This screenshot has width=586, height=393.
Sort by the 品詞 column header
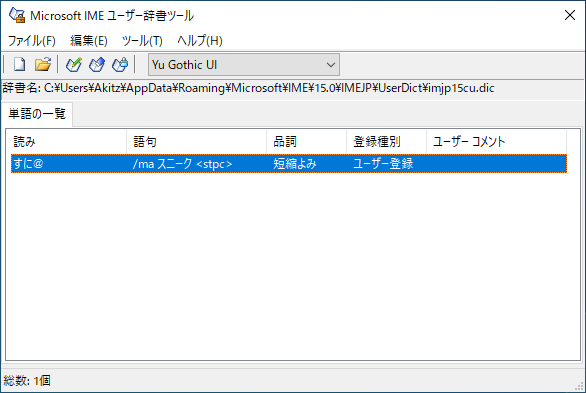(x=306, y=142)
